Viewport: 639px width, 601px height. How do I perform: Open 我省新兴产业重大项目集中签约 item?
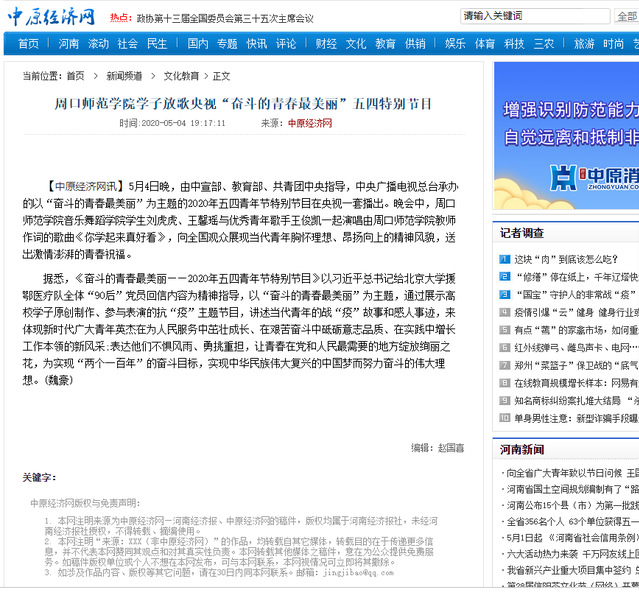[x=573, y=570]
